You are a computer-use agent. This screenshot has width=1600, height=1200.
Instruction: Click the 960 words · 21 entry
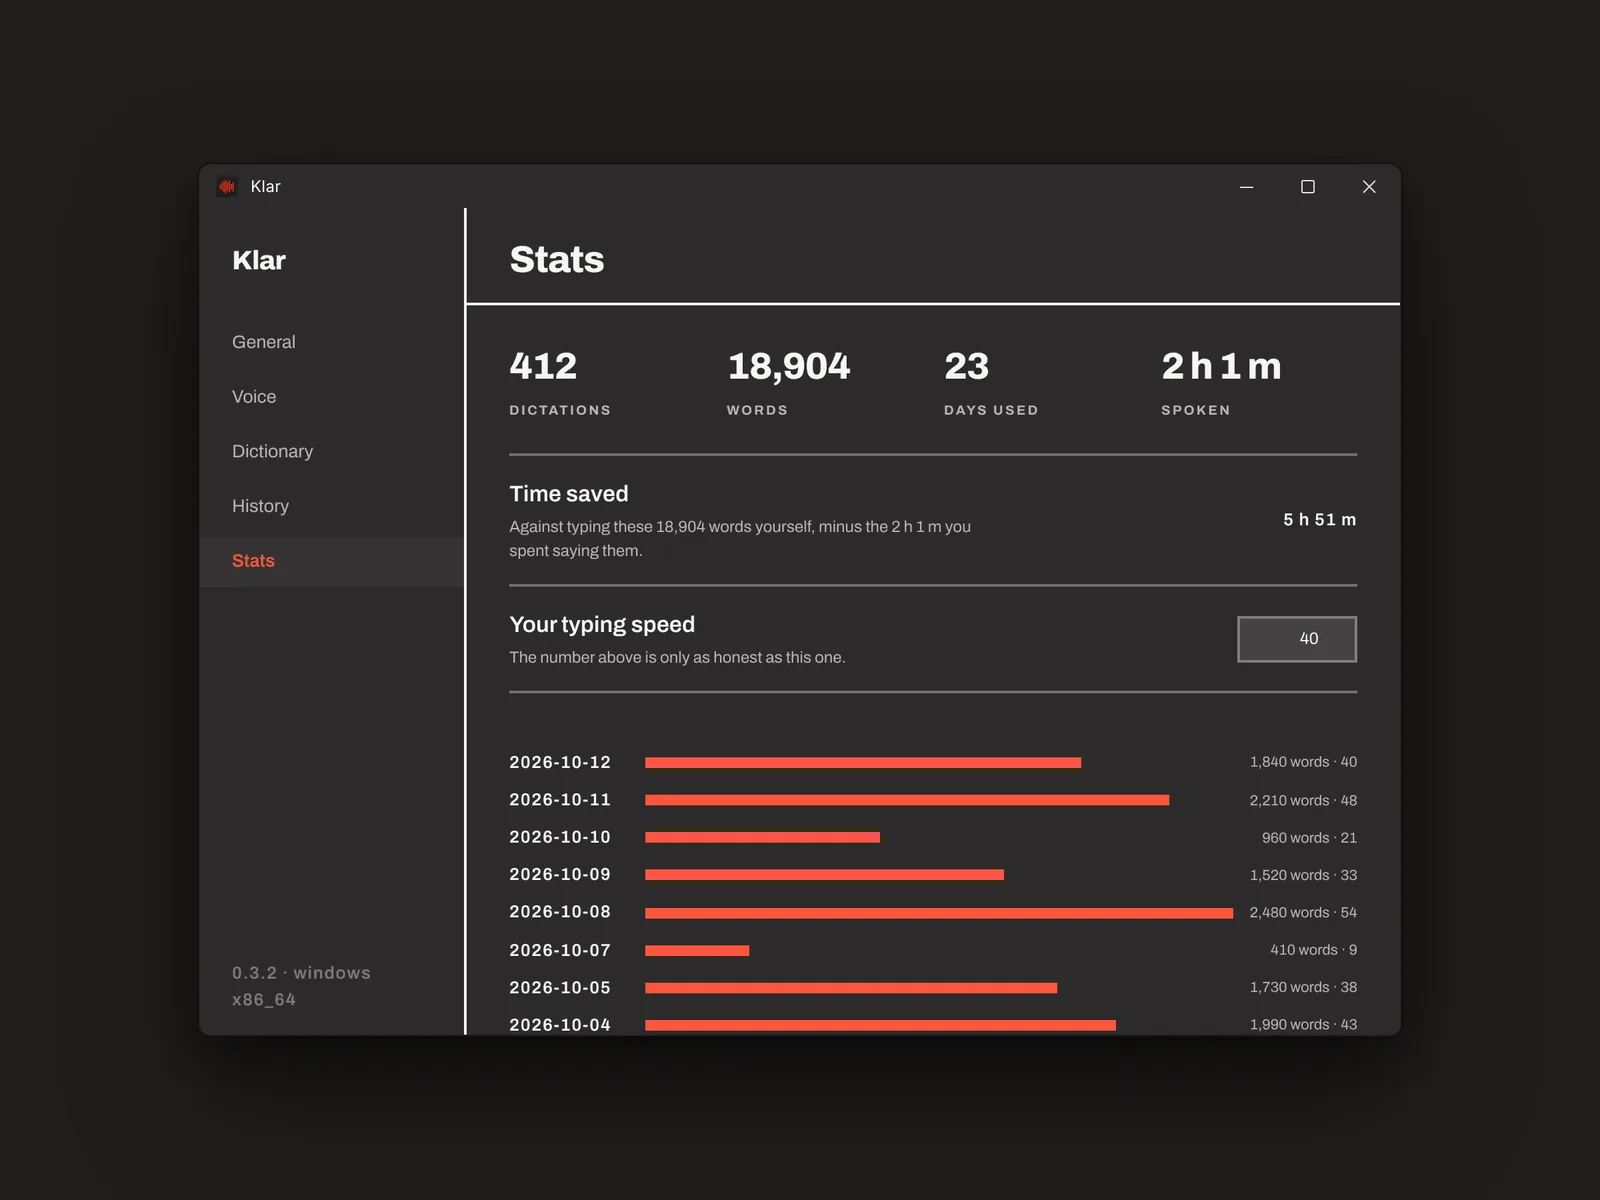pyautogui.click(x=1309, y=838)
